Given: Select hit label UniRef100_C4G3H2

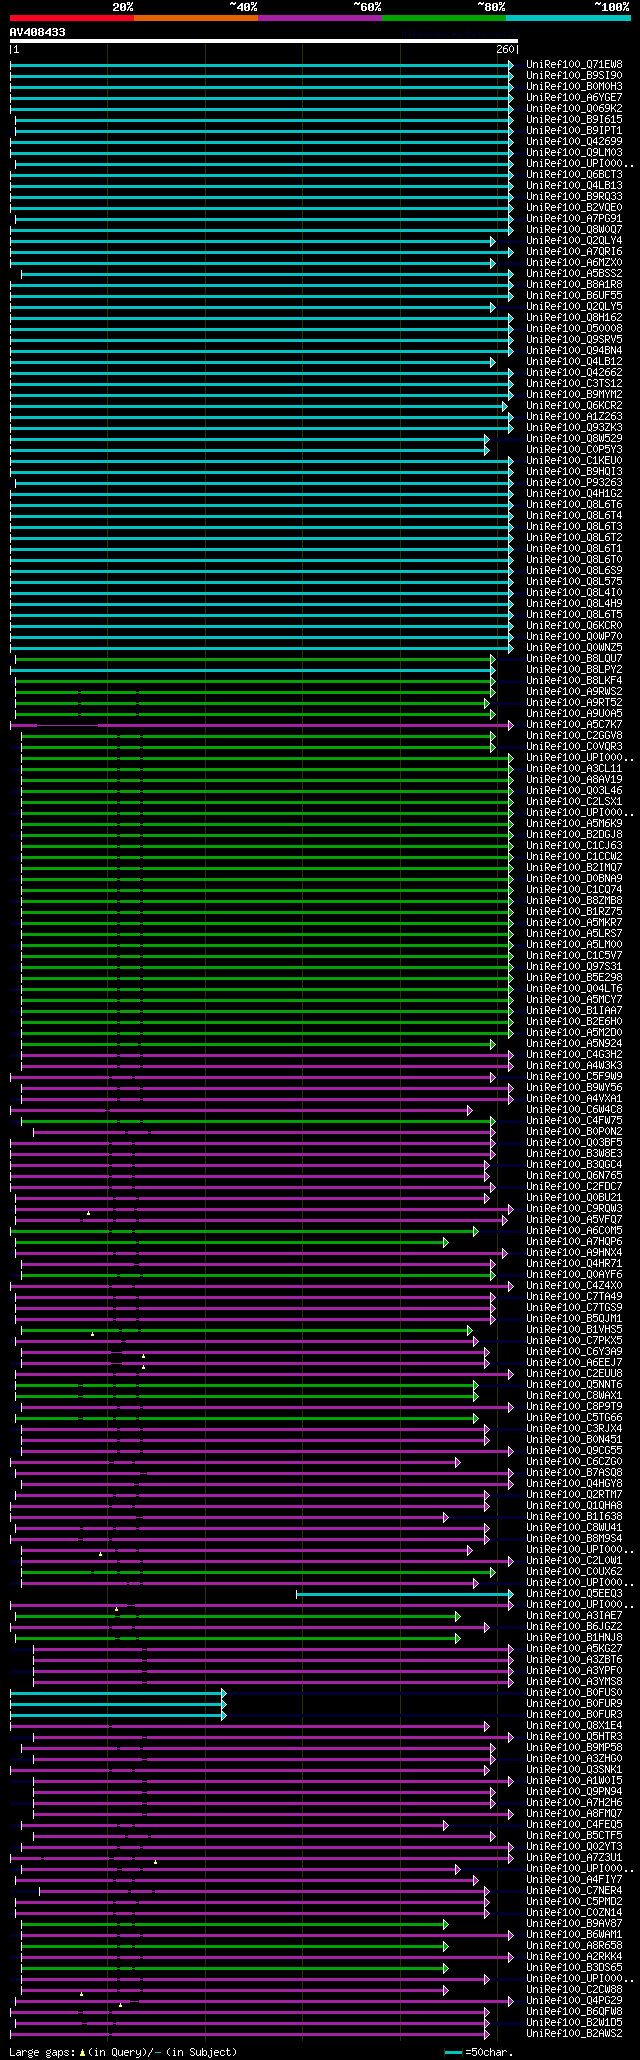Looking at the screenshot, I should tap(574, 1054).
